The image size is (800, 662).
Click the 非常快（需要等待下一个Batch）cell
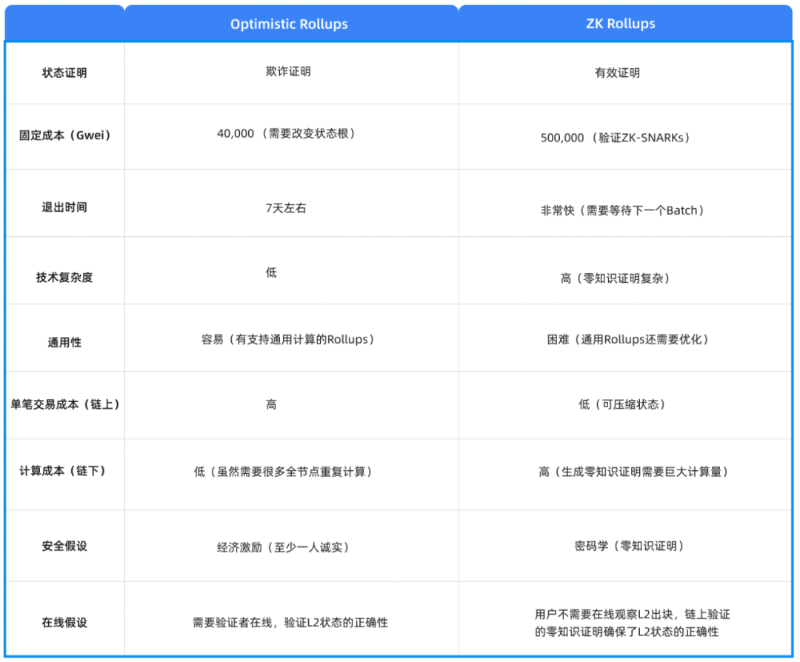(620, 209)
